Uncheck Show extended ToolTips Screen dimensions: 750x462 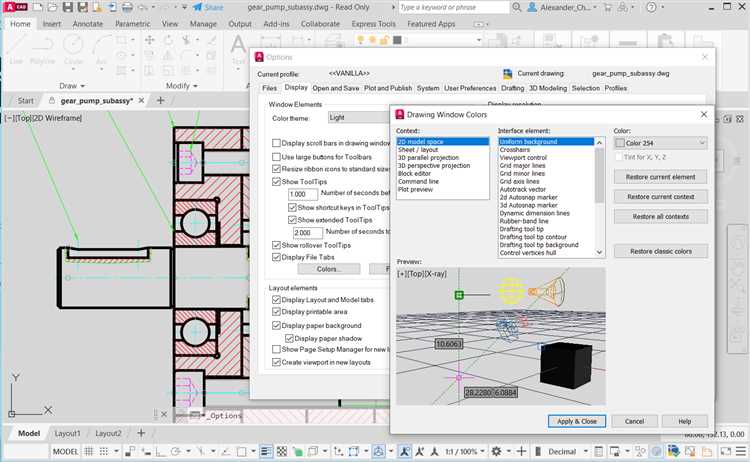[292, 220]
